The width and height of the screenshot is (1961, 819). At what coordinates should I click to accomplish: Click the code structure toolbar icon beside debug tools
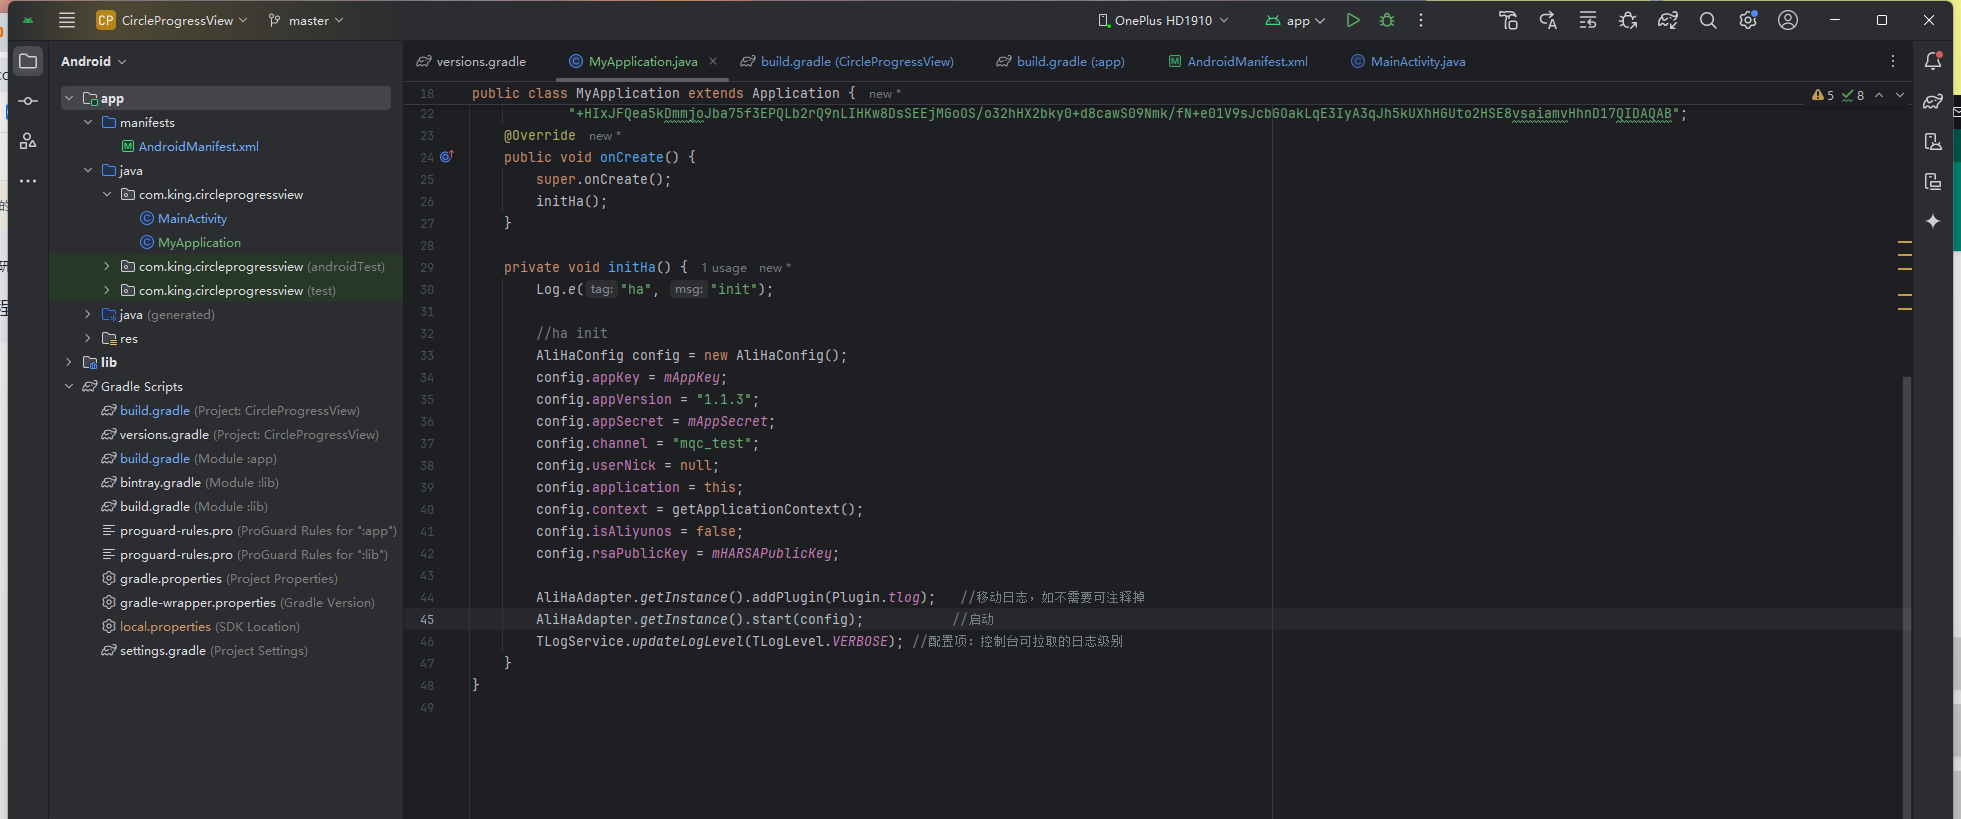(x=1588, y=20)
